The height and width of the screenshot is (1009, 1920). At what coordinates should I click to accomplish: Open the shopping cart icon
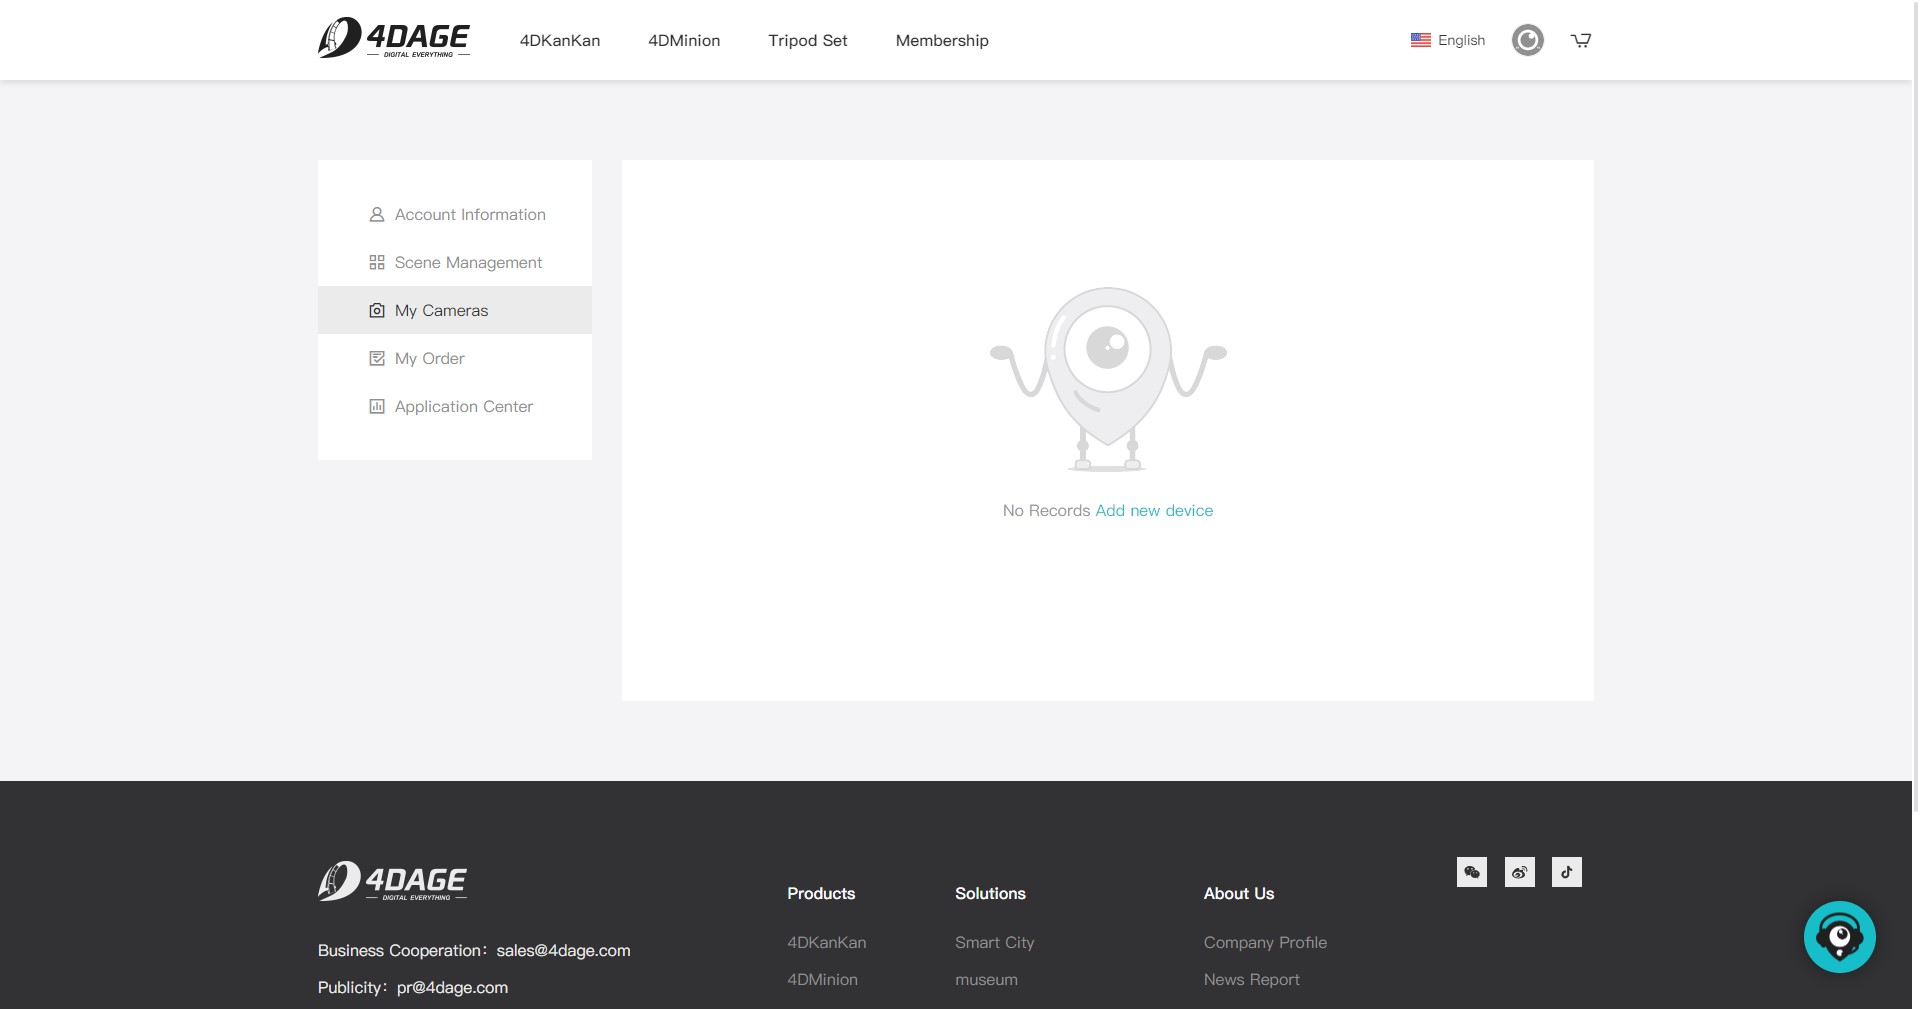tap(1580, 40)
